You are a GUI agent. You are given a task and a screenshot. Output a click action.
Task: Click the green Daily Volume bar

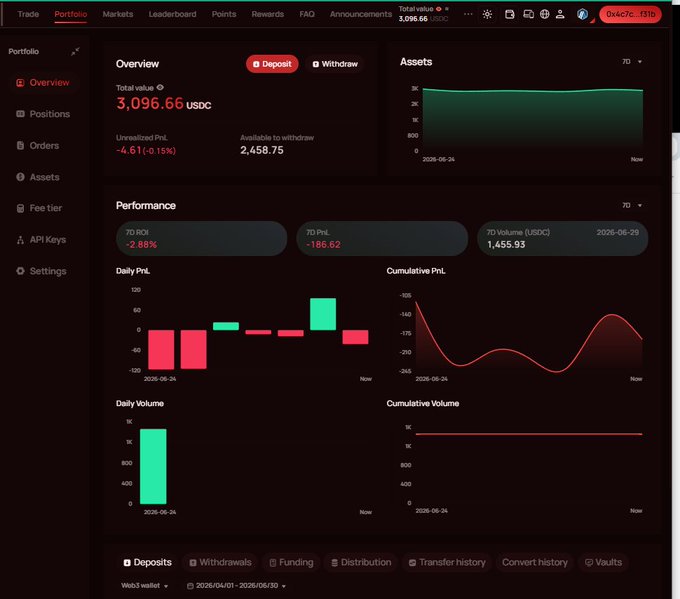pos(153,466)
